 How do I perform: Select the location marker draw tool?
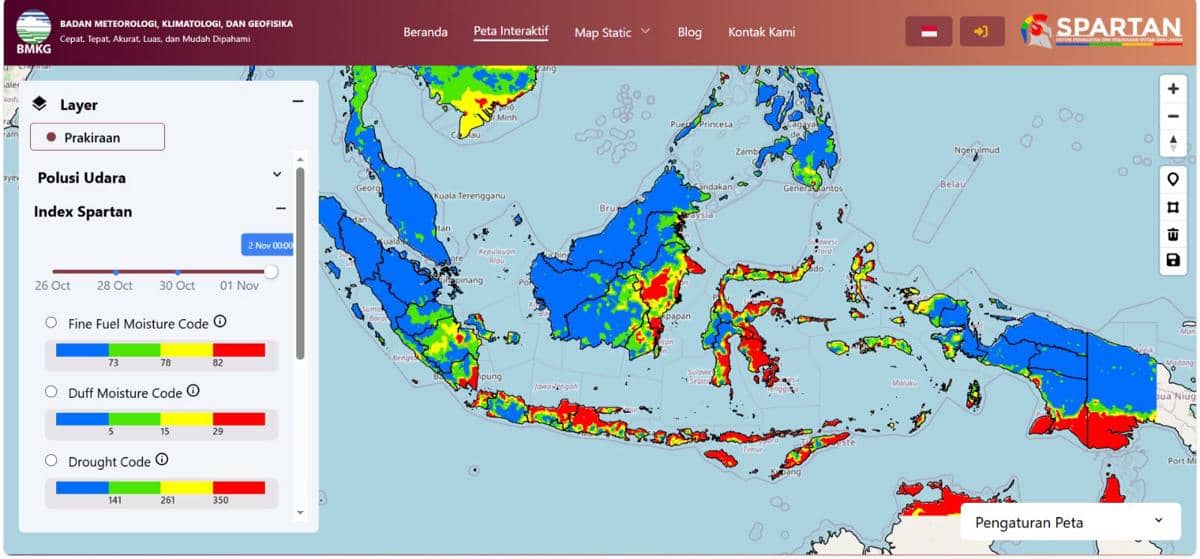point(1173,180)
